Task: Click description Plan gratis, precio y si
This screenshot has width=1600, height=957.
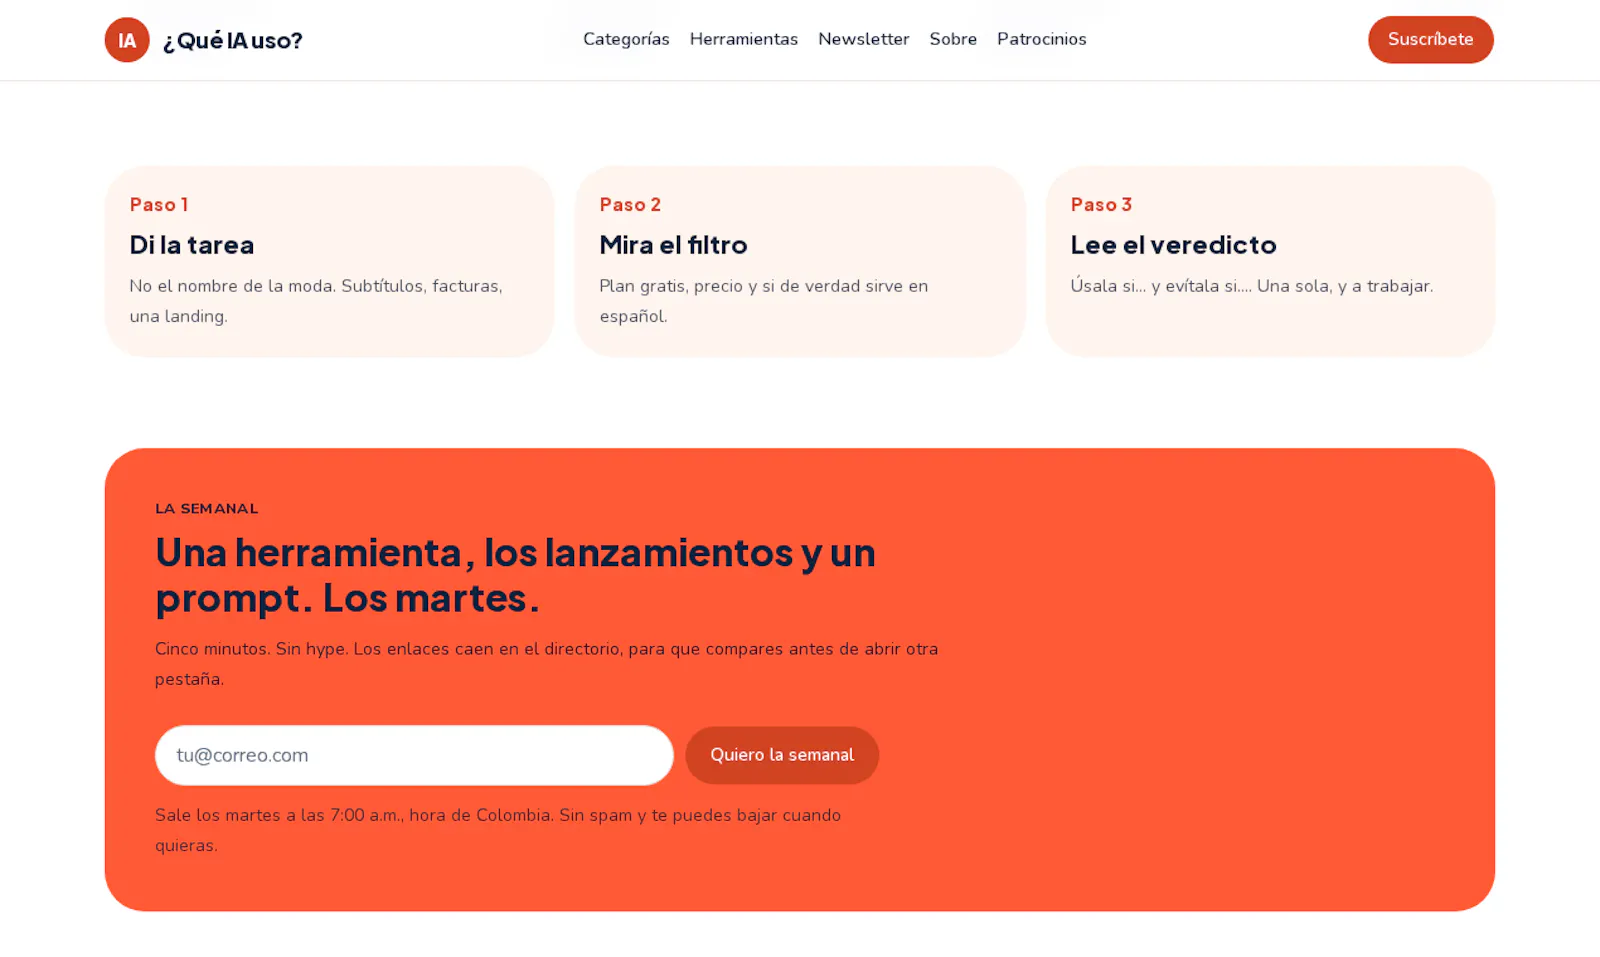Action: (764, 301)
